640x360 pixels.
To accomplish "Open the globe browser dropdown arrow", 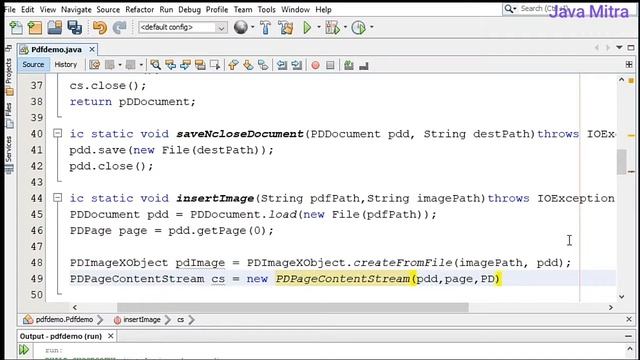I will click(x=253, y=27).
